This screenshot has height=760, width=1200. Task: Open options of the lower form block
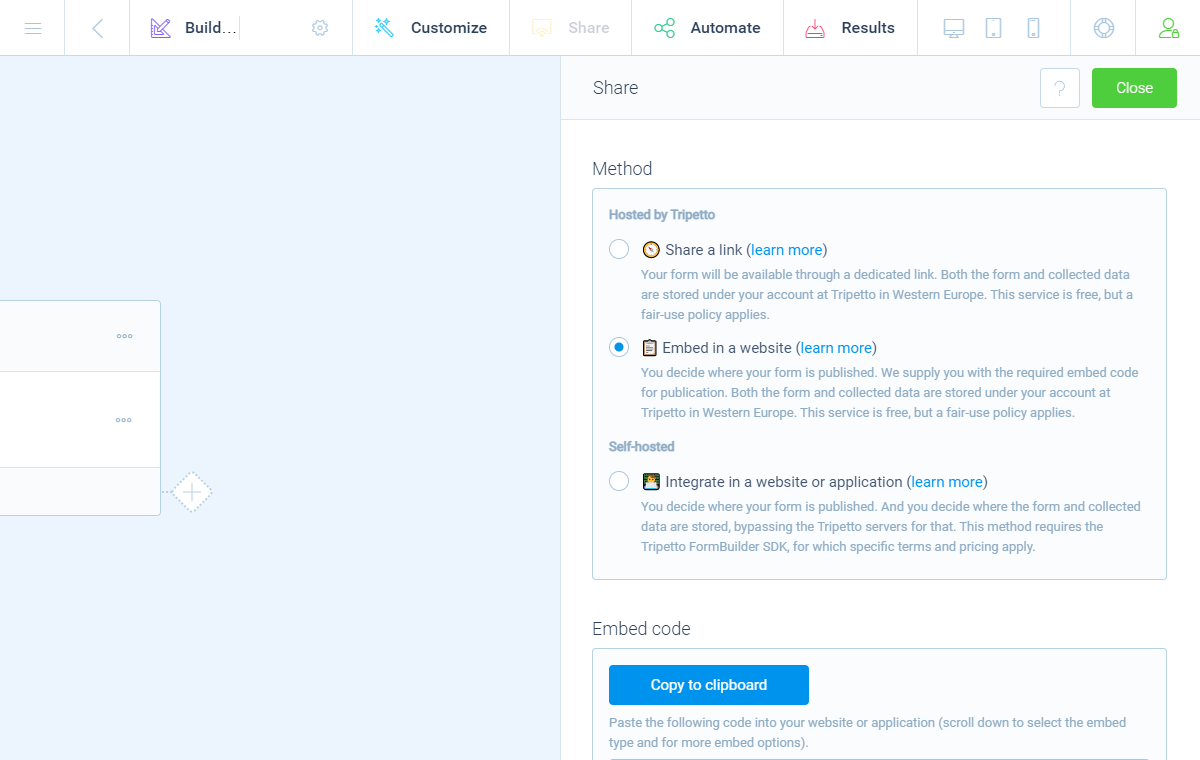(x=124, y=420)
